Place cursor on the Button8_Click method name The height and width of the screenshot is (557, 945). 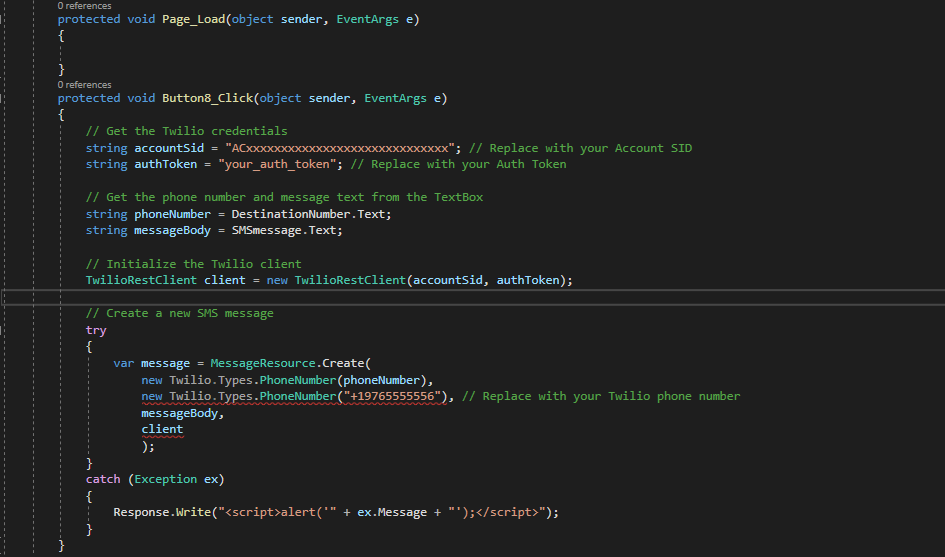coord(207,98)
